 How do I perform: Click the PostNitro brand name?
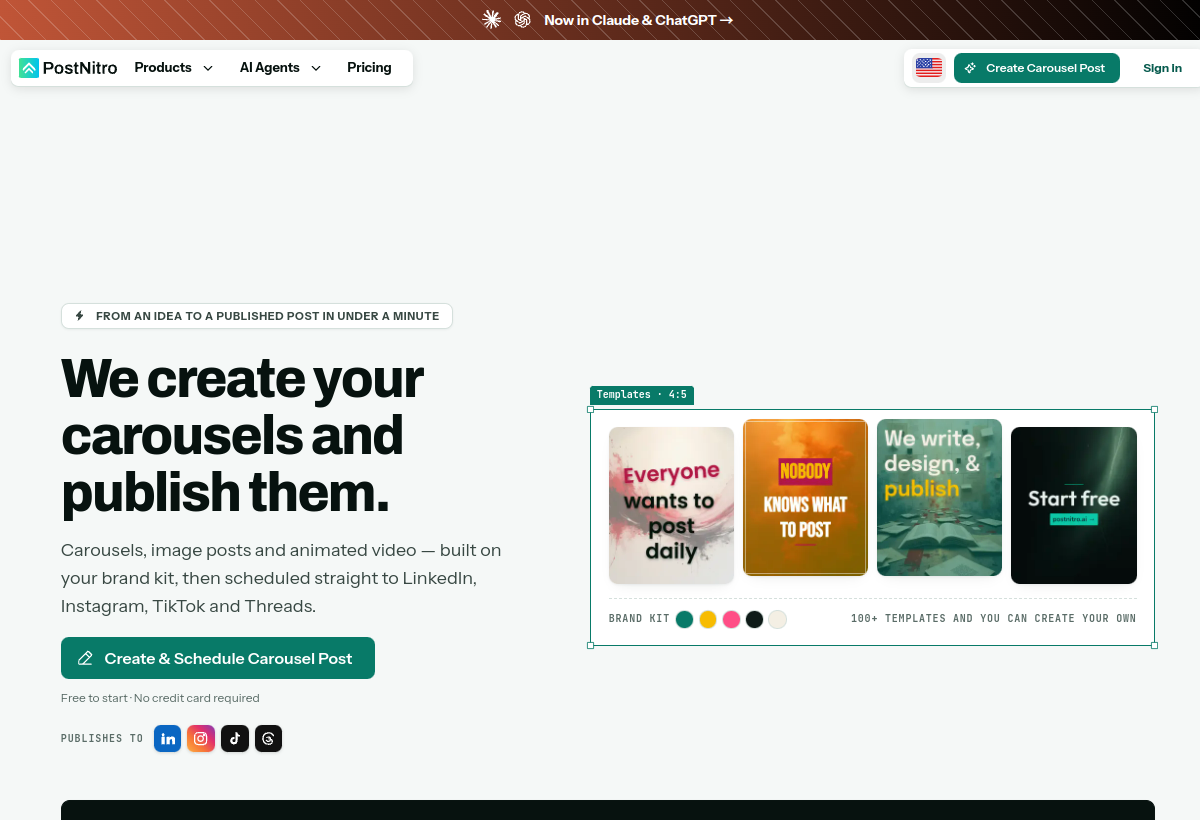coord(80,68)
